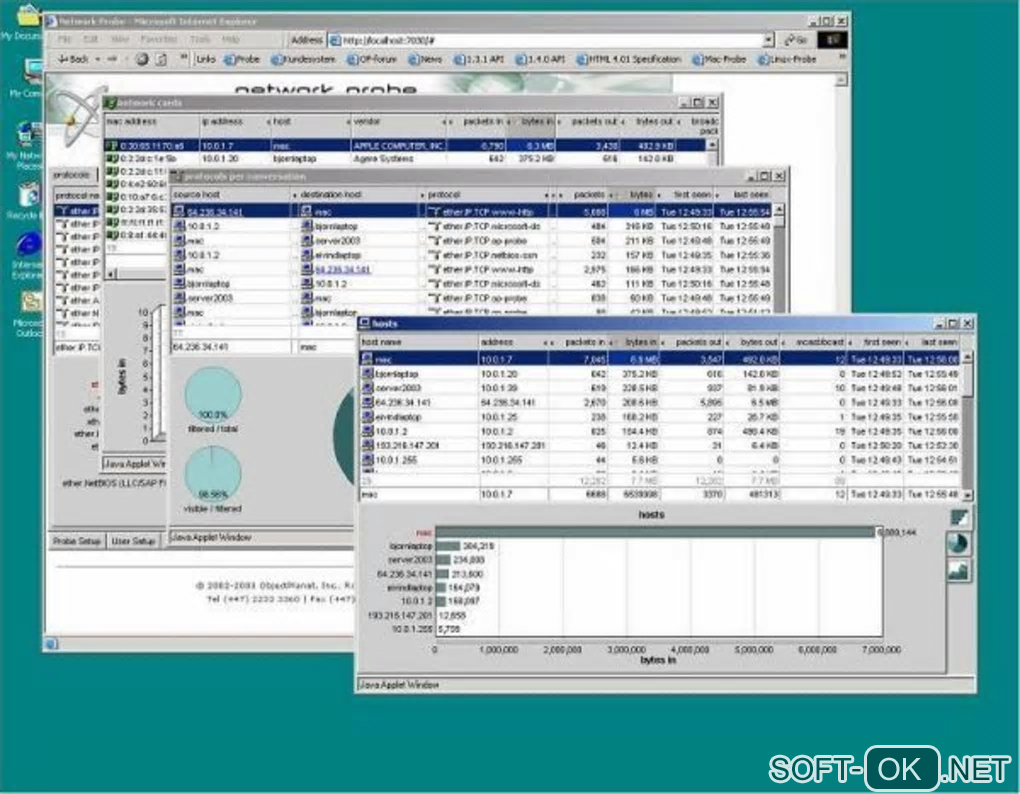This screenshot has height=794, width=1020.
Task: Open HTML 4.01 Specification favorite link
Action: pos(628,59)
